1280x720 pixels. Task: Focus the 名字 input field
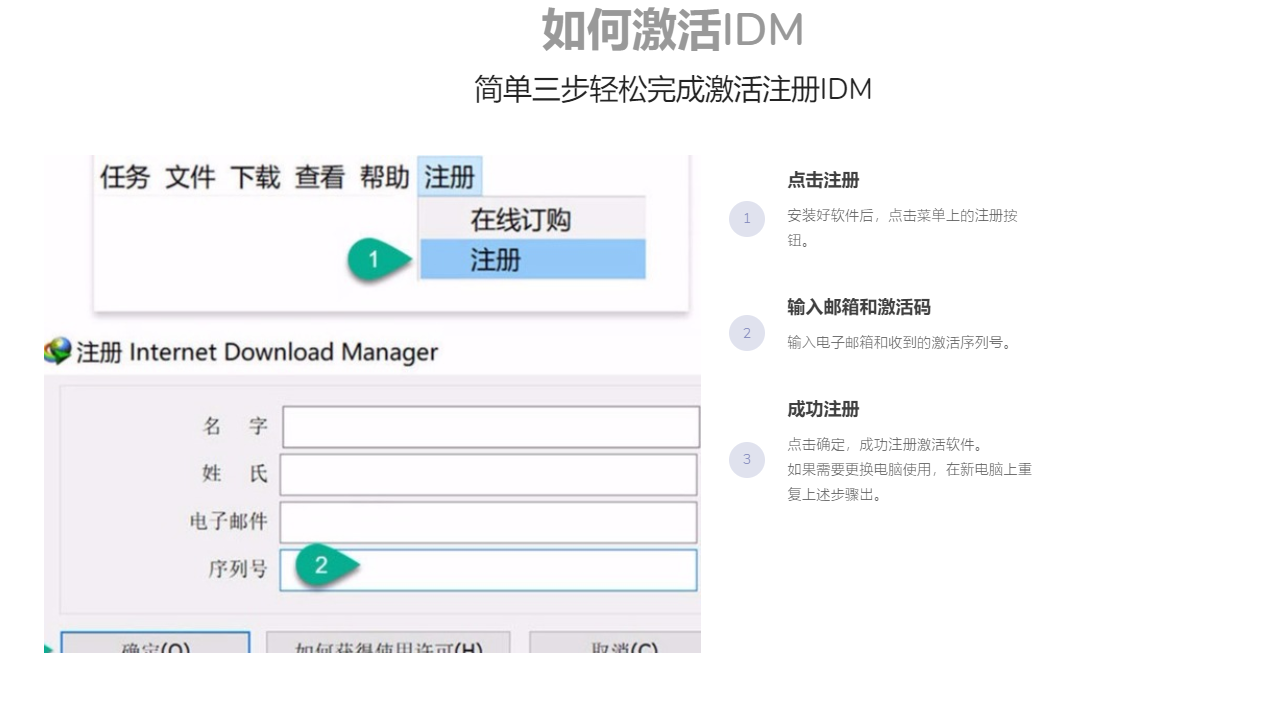(491, 427)
